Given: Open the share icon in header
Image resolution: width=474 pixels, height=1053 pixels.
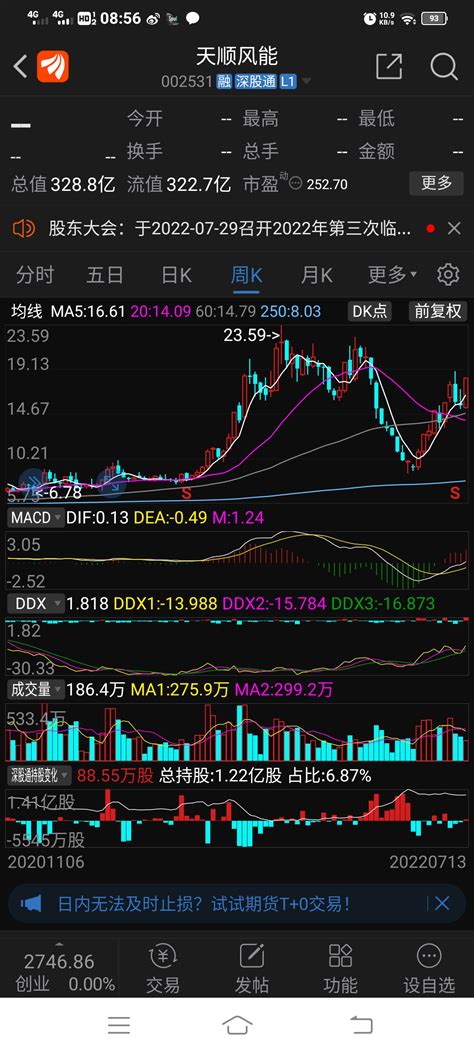Looking at the screenshot, I should coord(389,66).
